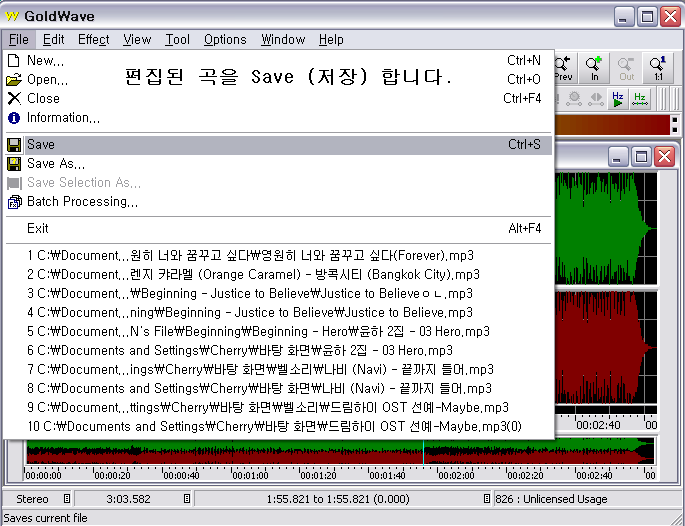Click the Hz playback rate icon with green arrow

[x=618, y=98]
